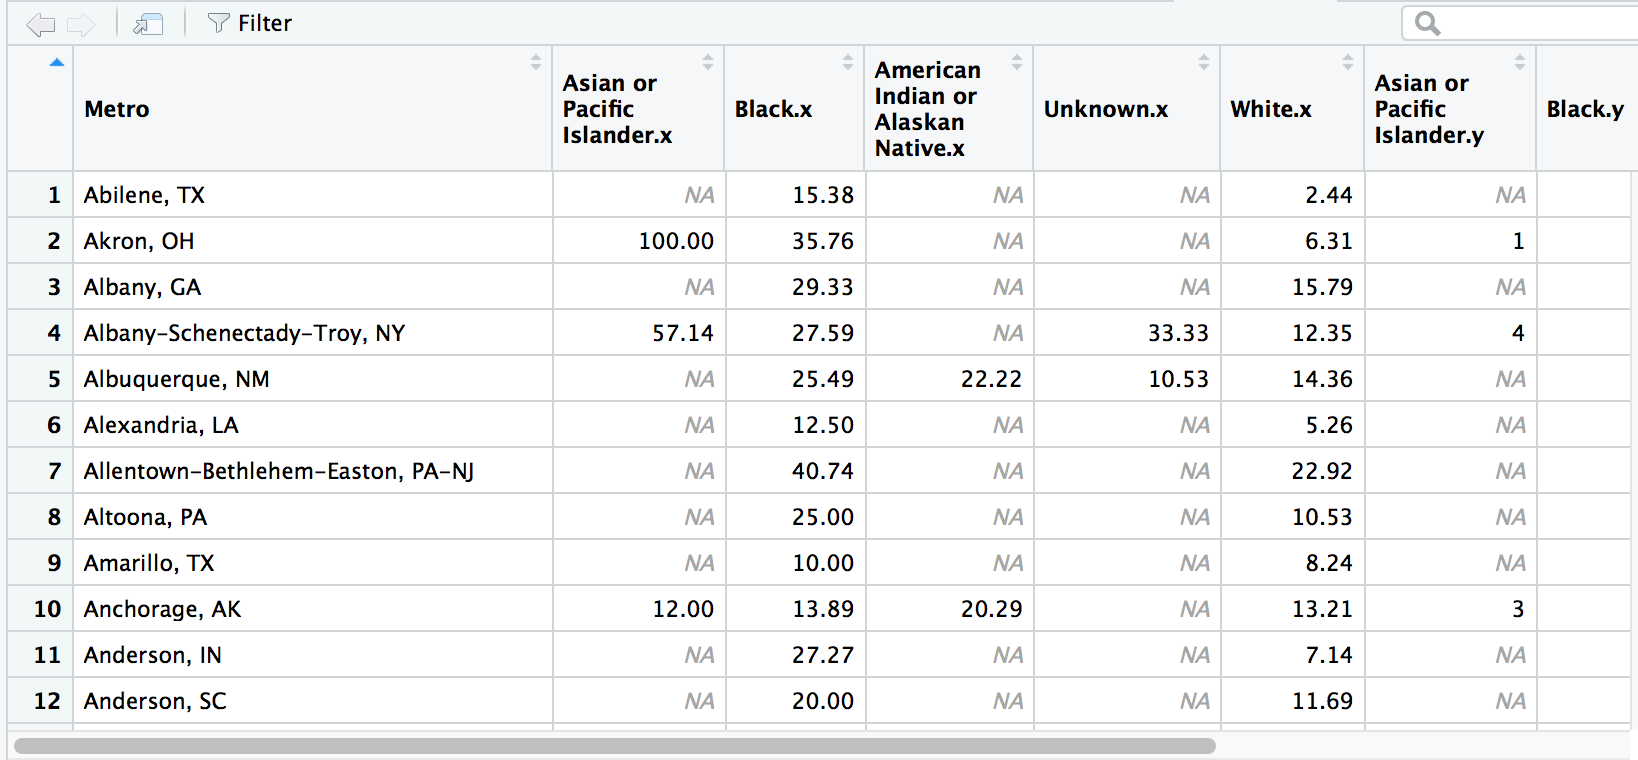Click the Black.y column header
The image size is (1638, 760).
[1584, 109]
